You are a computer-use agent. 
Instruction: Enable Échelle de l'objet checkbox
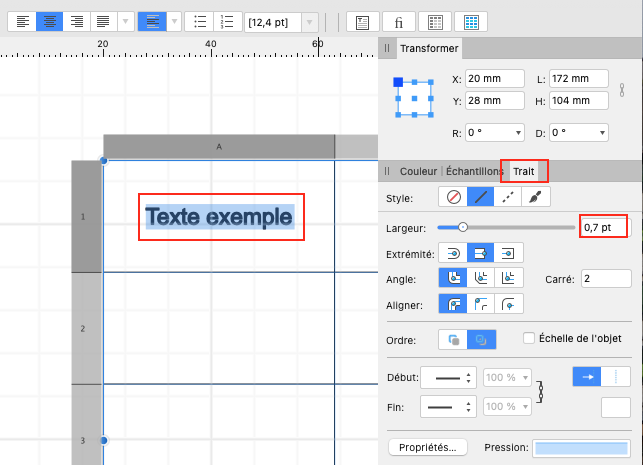pos(529,338)
